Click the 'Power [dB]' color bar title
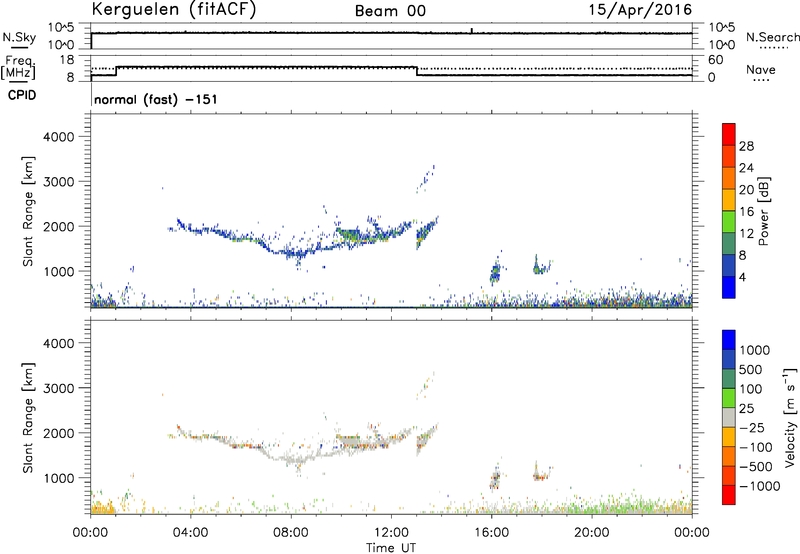The image size is (800, 554). click(x=763, y=211)
